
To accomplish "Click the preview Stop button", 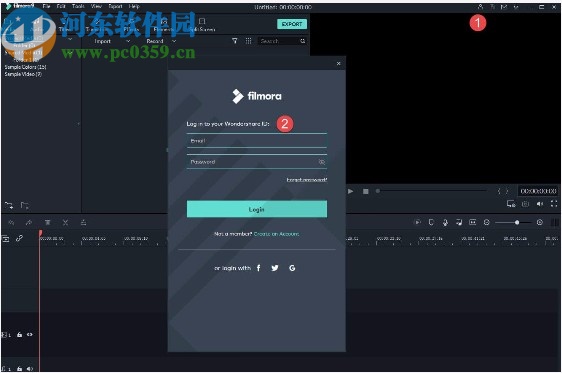I will pyautogui.click(x=366, y=191).
